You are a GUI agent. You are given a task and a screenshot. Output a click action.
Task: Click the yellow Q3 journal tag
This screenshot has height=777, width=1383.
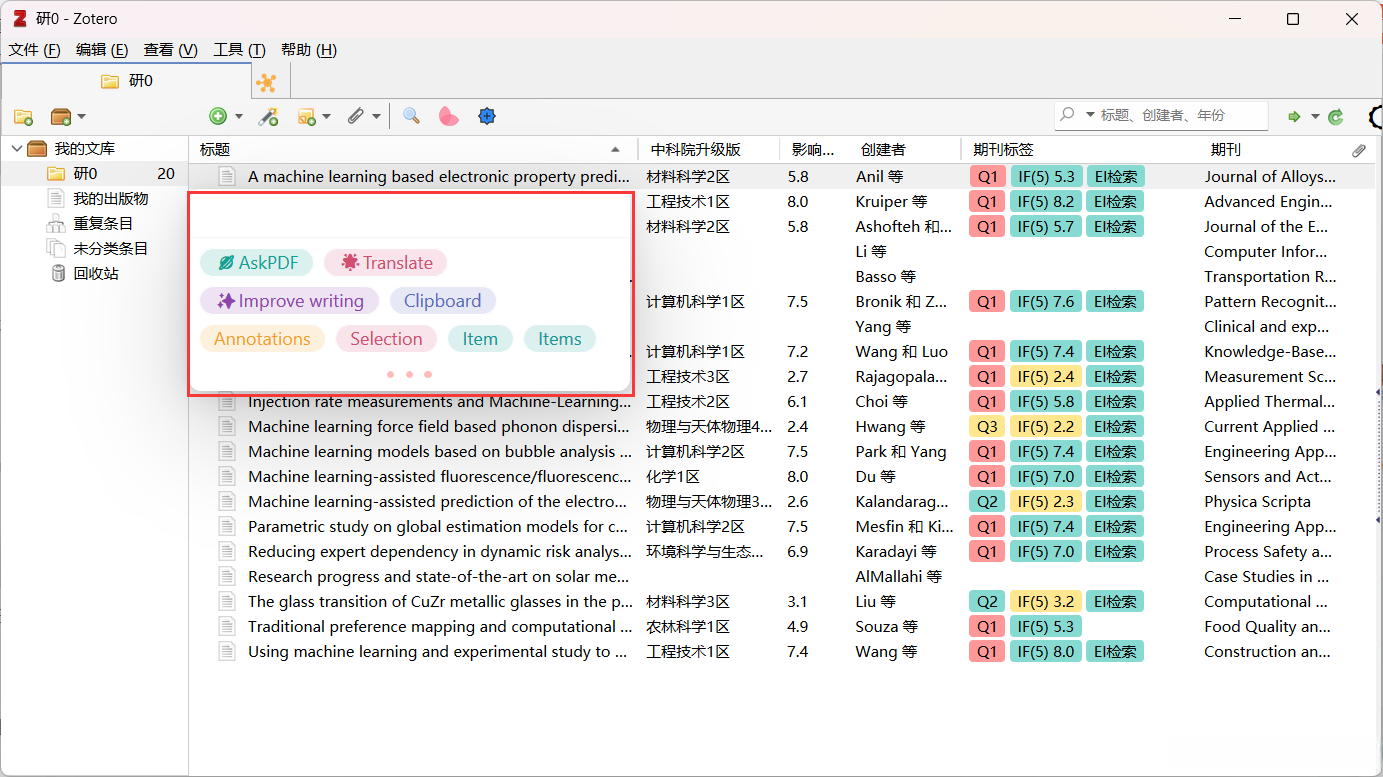coord(986,427)
